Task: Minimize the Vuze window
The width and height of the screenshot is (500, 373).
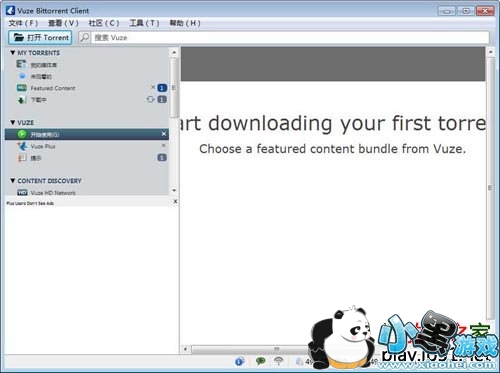Action: coord(447,11)
